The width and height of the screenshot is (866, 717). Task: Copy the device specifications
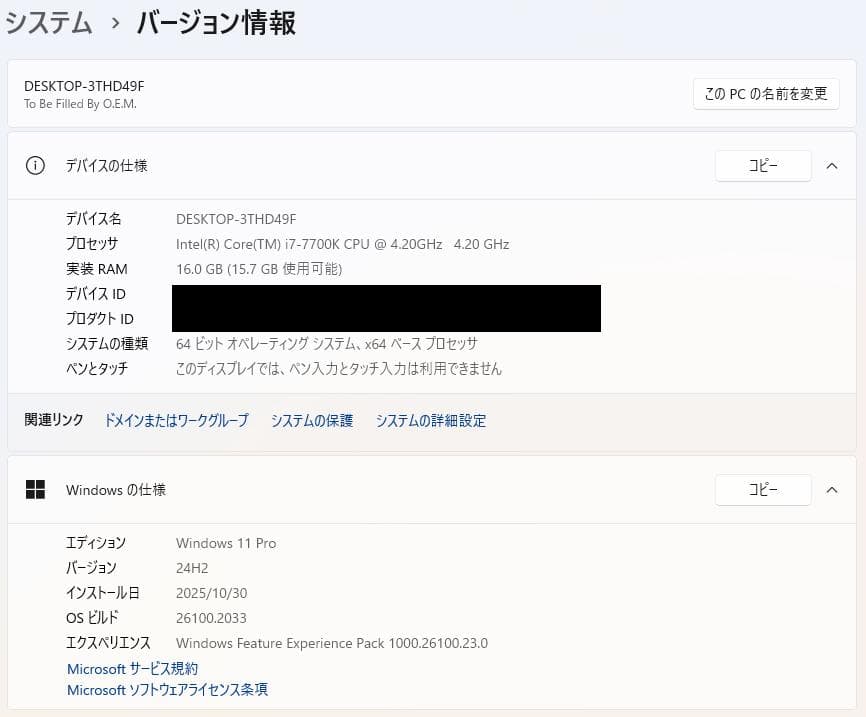763,166
